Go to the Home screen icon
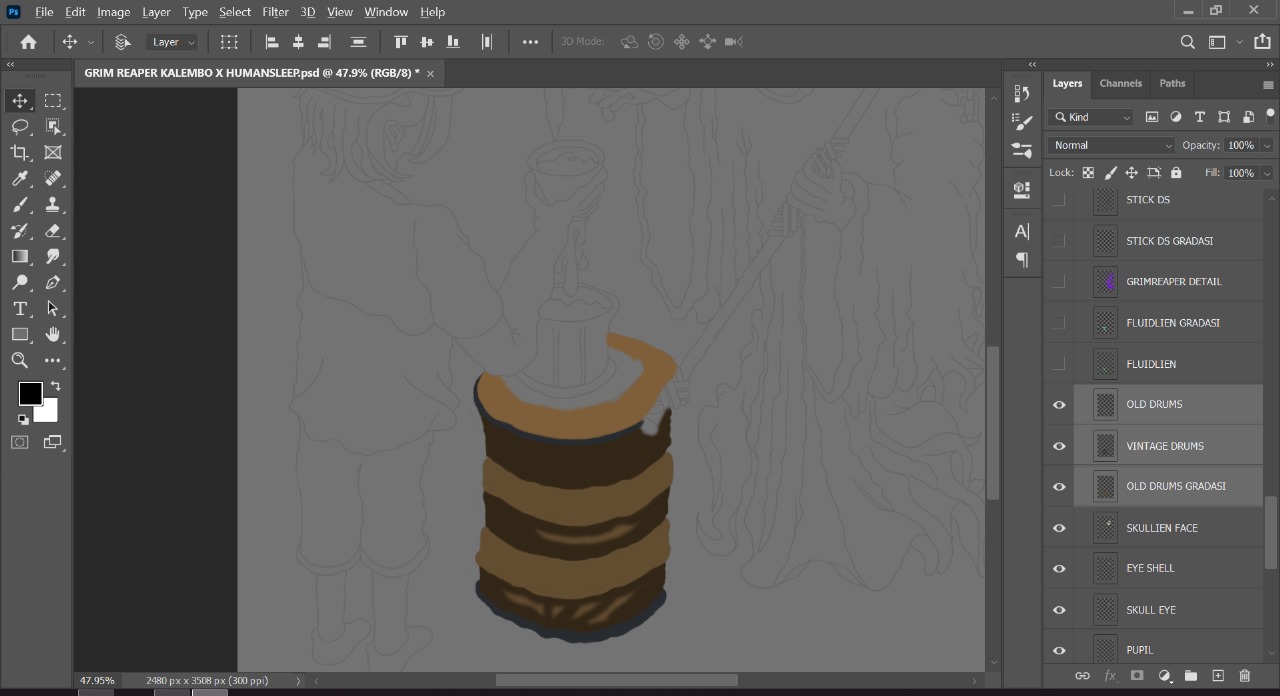Image resolution: width=1280 pixels, height=696 pixels. [x=29, y=42]
